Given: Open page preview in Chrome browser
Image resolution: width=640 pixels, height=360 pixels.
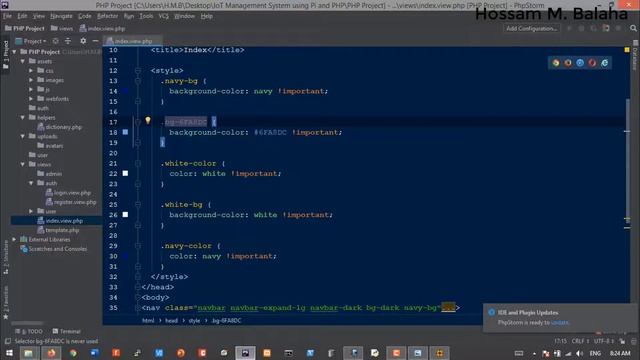Looking at the screenshot, I should [x=556, y=63].
